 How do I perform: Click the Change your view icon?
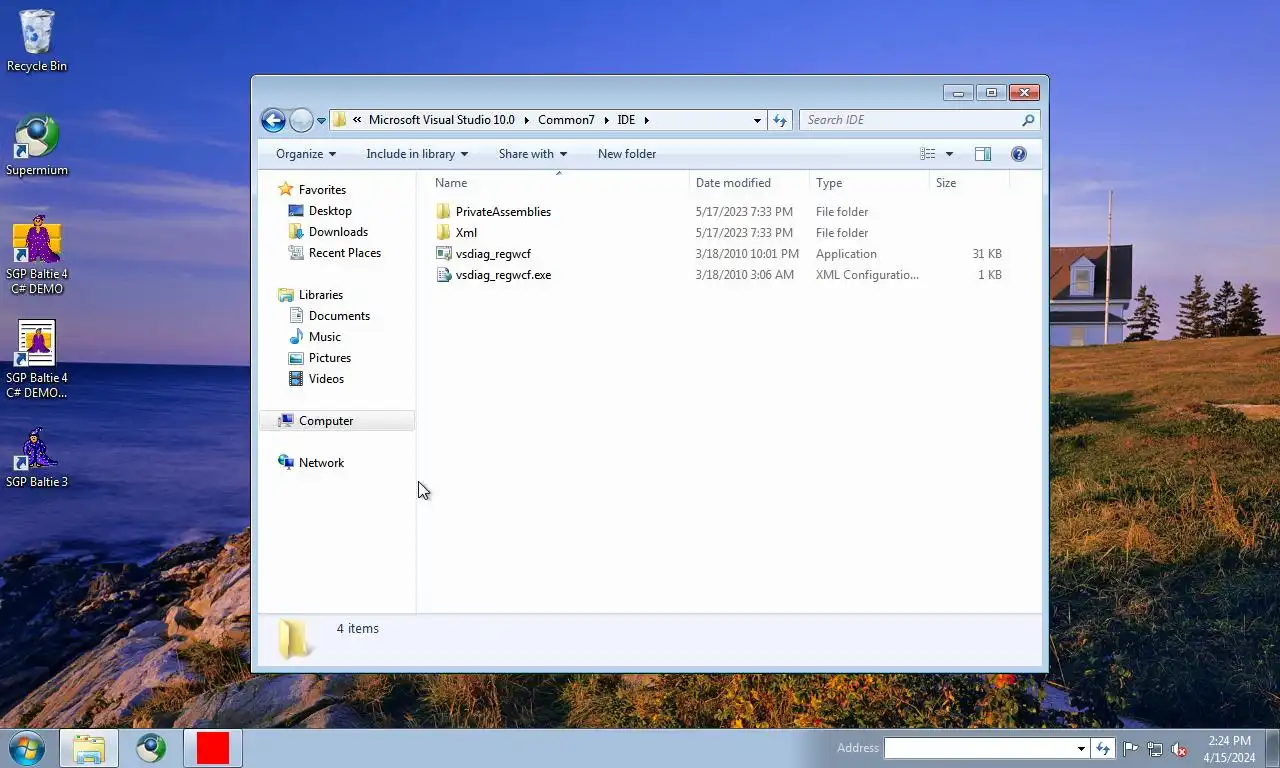[928, 154]
